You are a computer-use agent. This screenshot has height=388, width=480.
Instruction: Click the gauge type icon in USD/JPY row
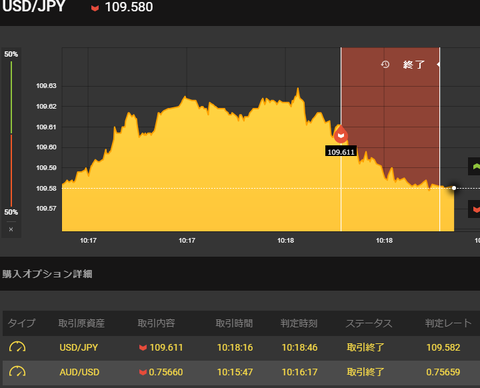pyautogui.click(x=17, y=347)
